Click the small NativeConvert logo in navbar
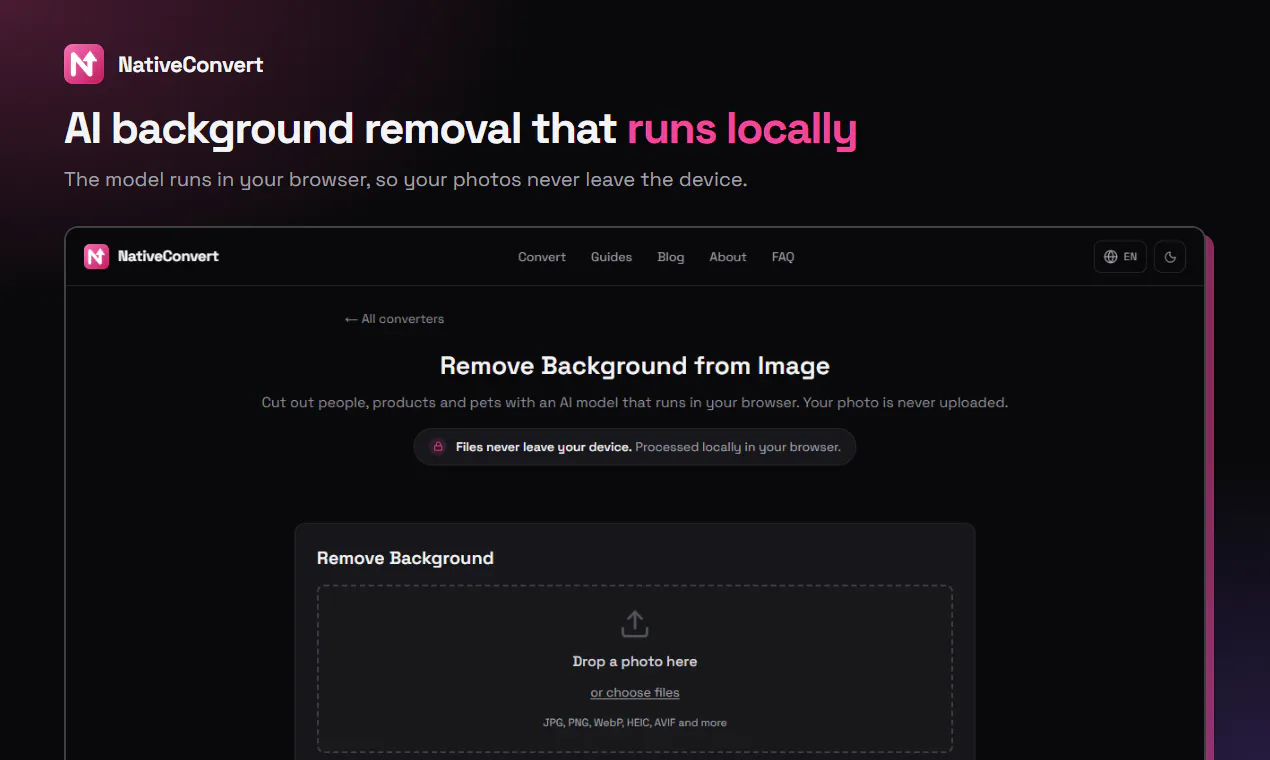The image size is (1270, 760). 96,257
